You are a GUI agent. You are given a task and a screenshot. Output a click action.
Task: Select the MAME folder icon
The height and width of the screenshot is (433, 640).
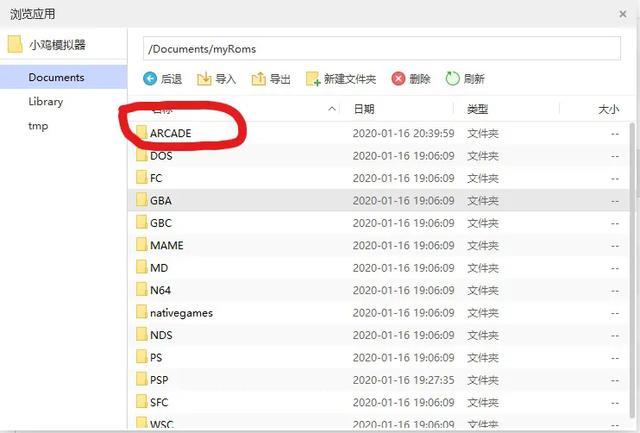tap(142, 245)
